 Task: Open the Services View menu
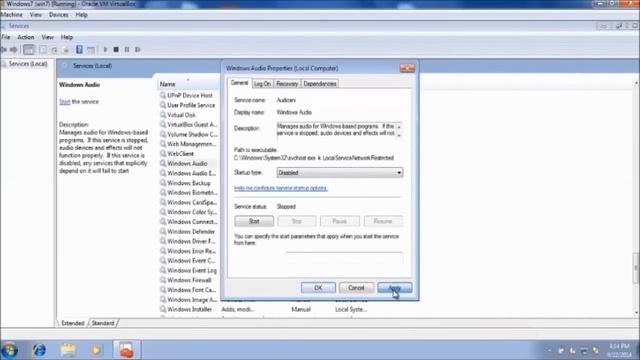click(x=47, y=37)
